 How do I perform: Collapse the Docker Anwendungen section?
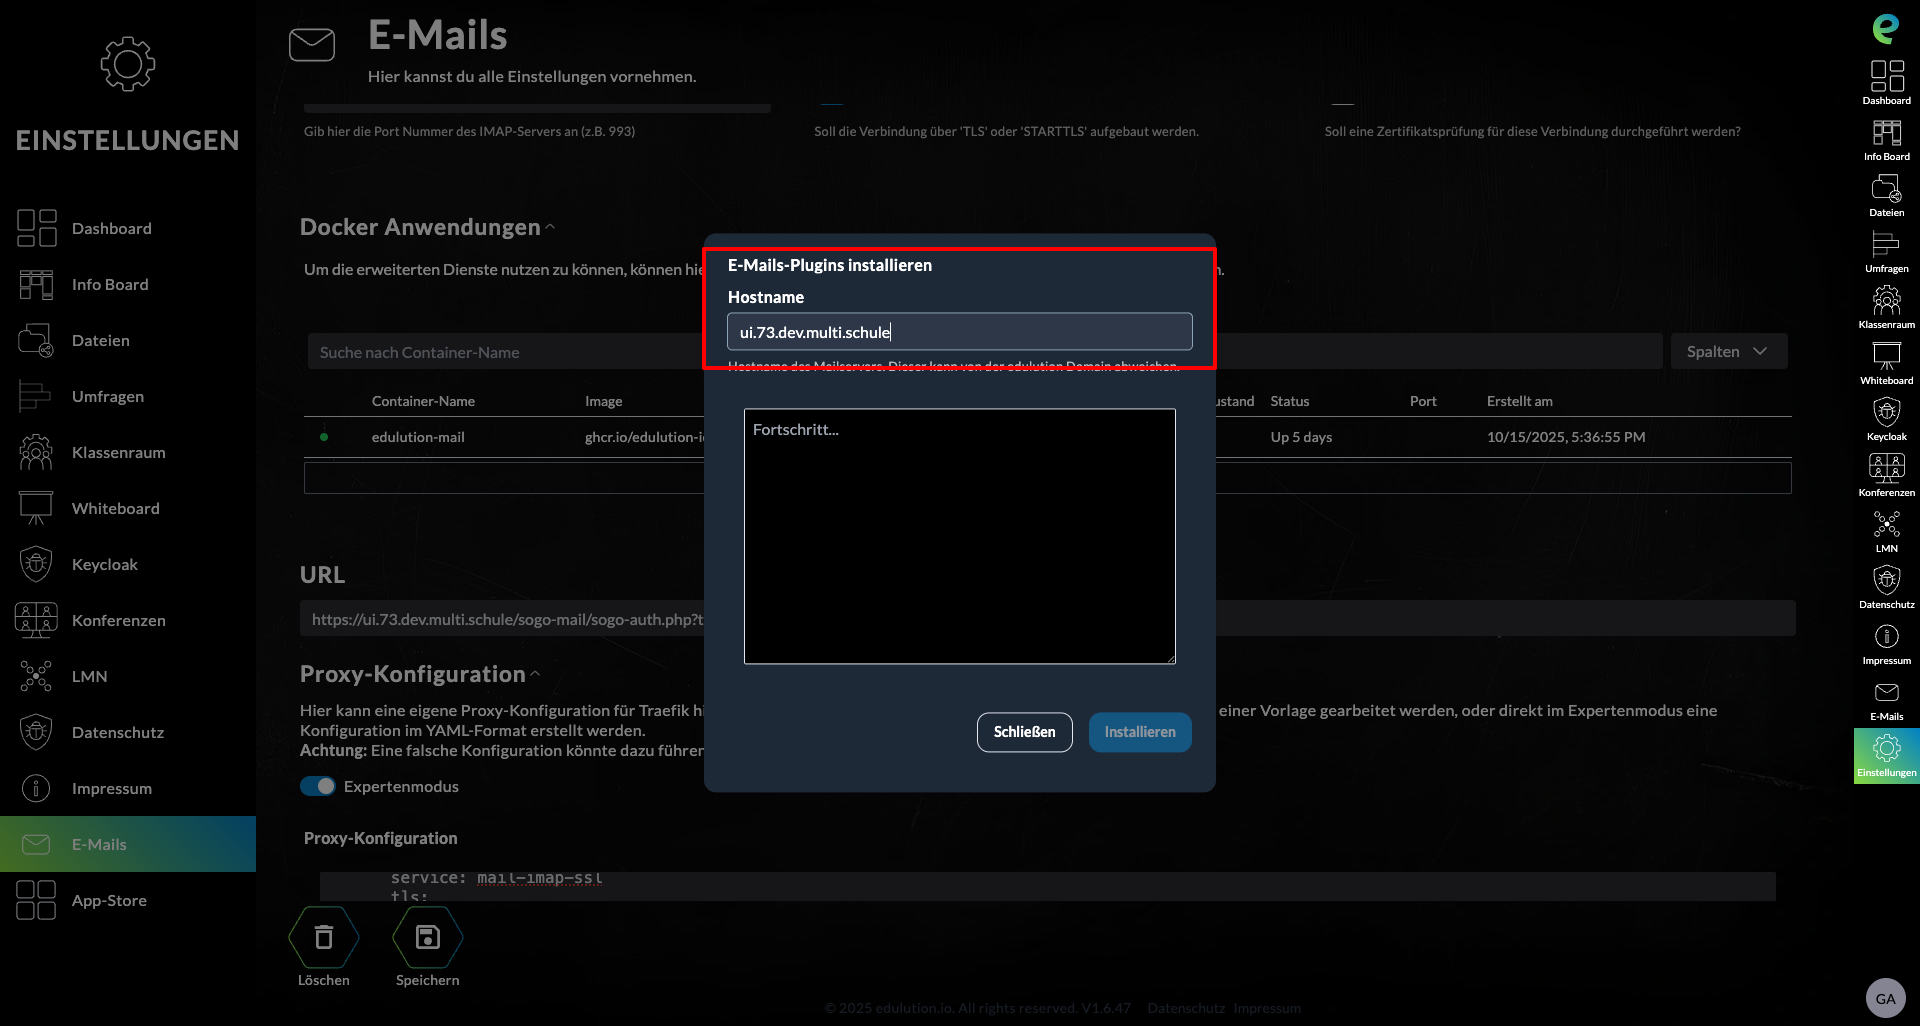click(x=550, y=226)
